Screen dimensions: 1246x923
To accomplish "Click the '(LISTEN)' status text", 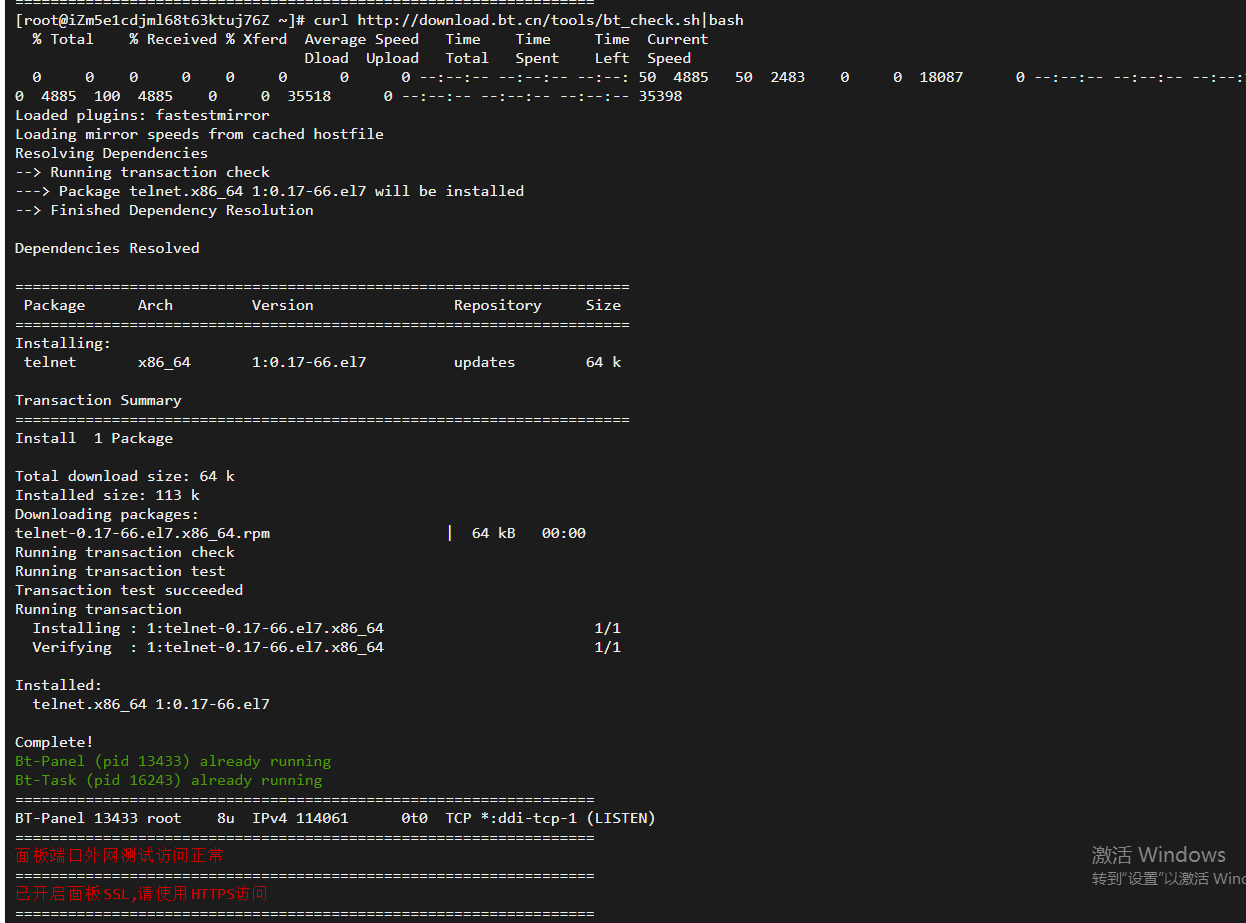I will pos(620,818).
